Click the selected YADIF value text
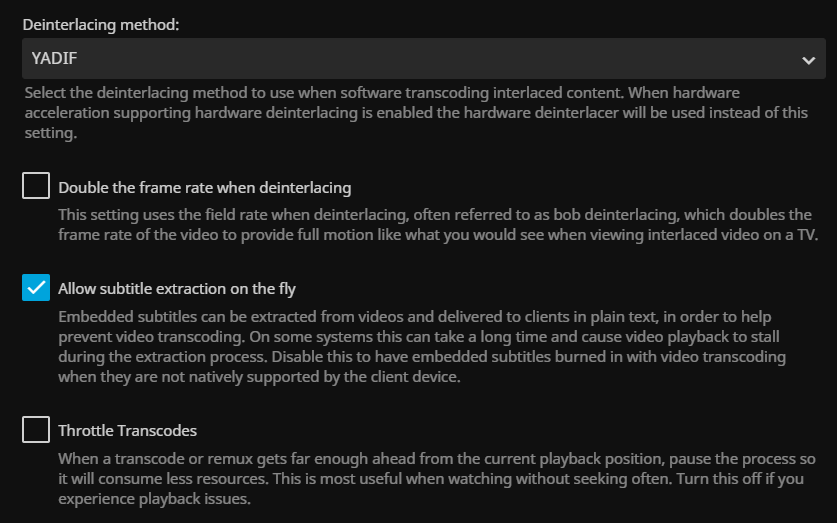 click(46, 60)
